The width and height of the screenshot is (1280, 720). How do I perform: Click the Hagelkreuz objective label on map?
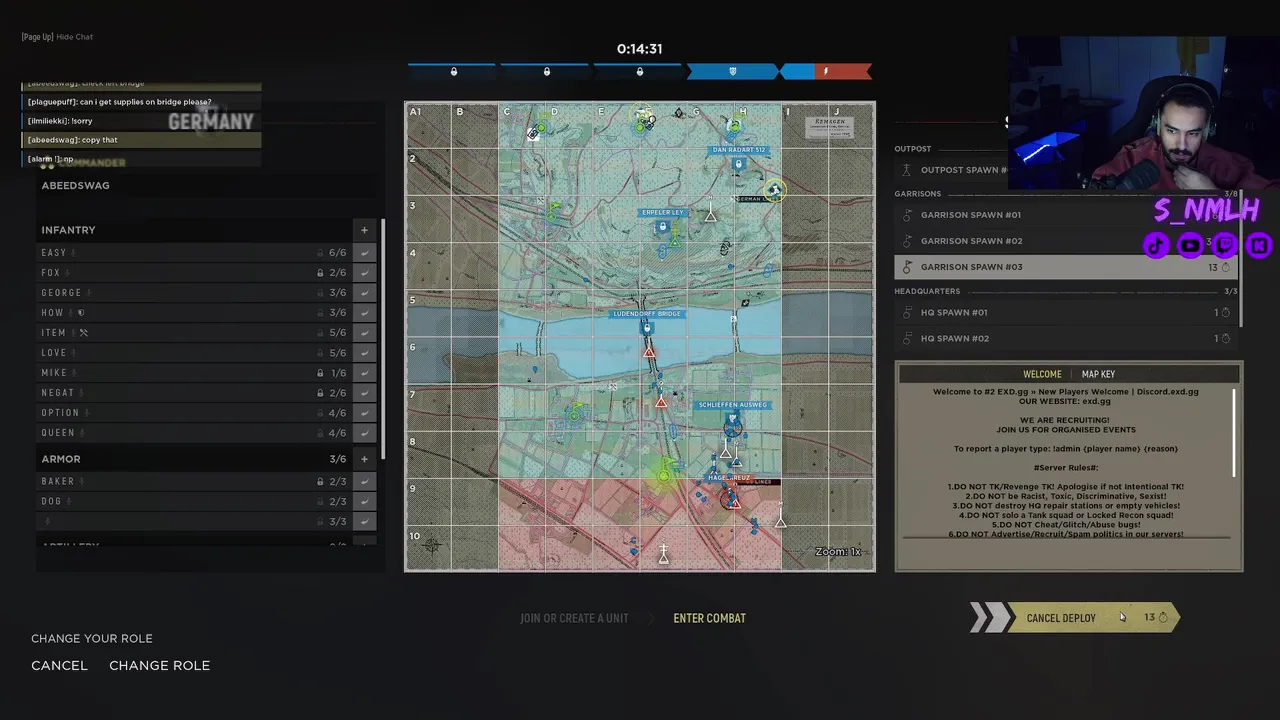click(729, 478)
